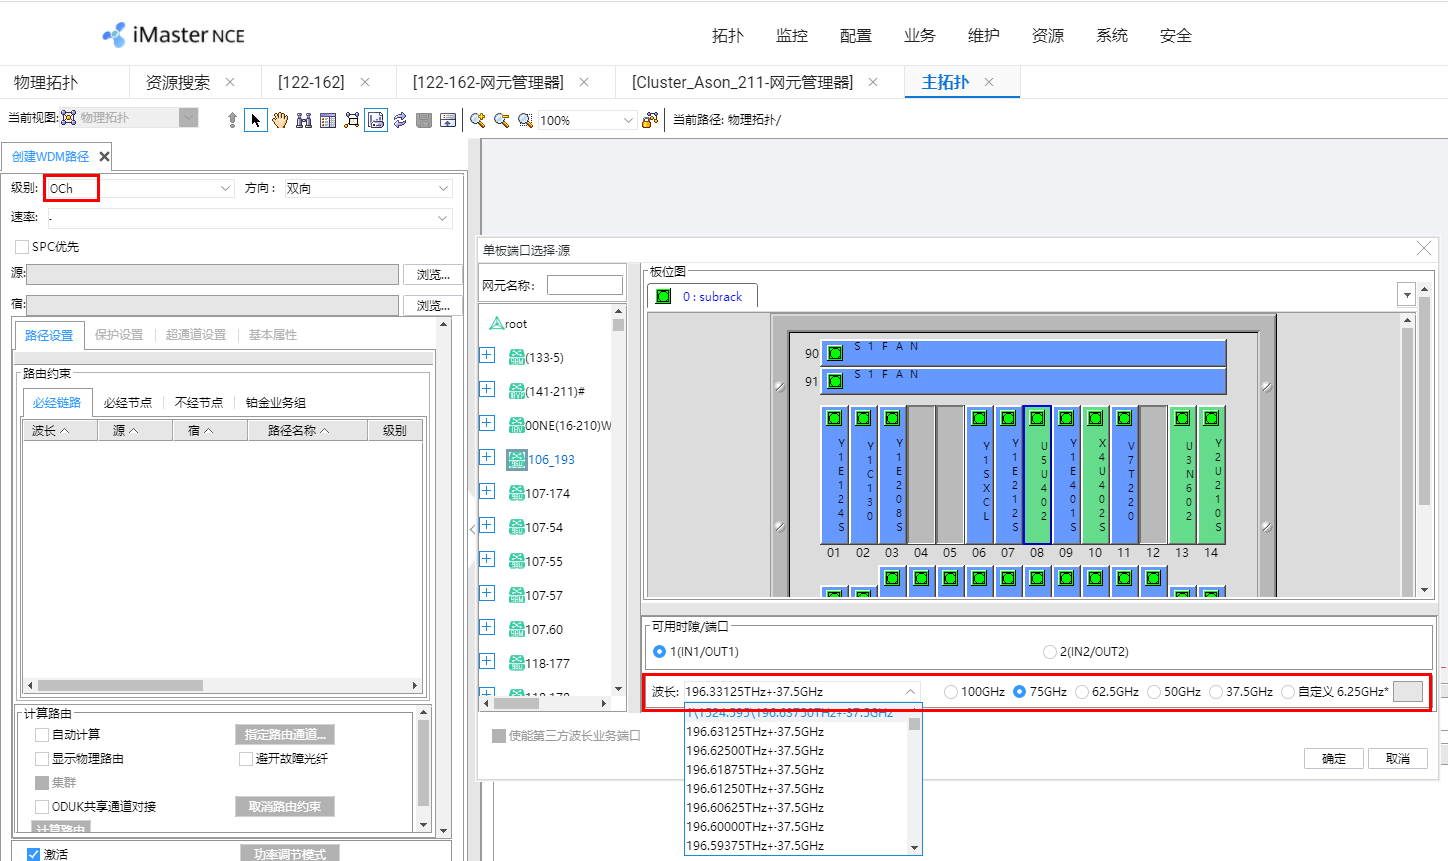1448x861 pixels.
Task: Select the hand pan tool
Action: click(x=280, y=120)
